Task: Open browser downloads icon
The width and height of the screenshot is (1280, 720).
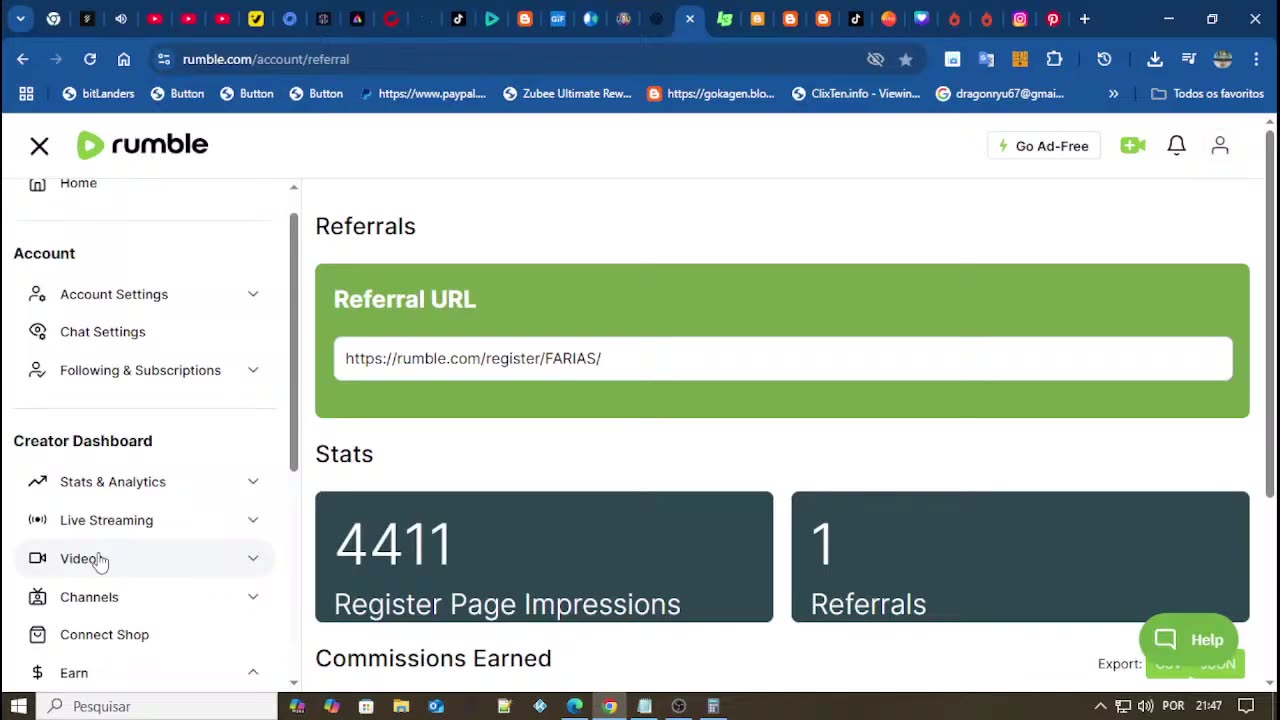Action: click(1155, 59)
